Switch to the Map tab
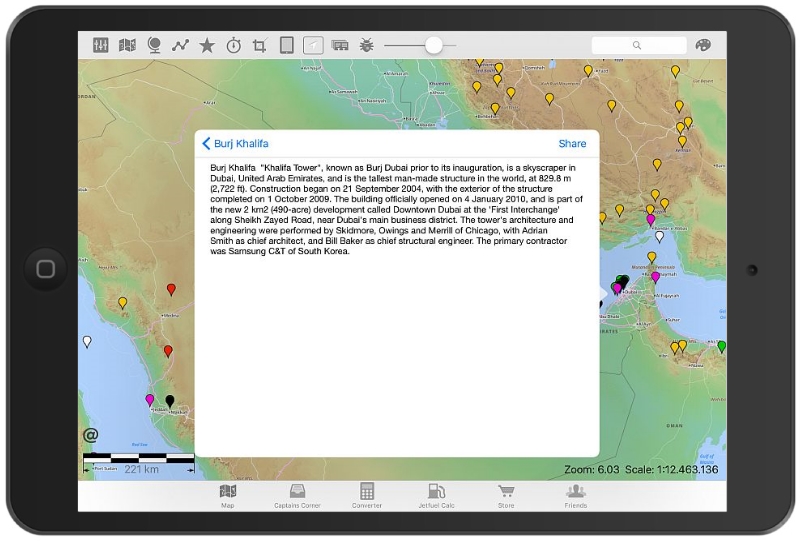Image resolution: width=800 pixels, height=541 pixels. pyautogui.click(x=228, y=496)
